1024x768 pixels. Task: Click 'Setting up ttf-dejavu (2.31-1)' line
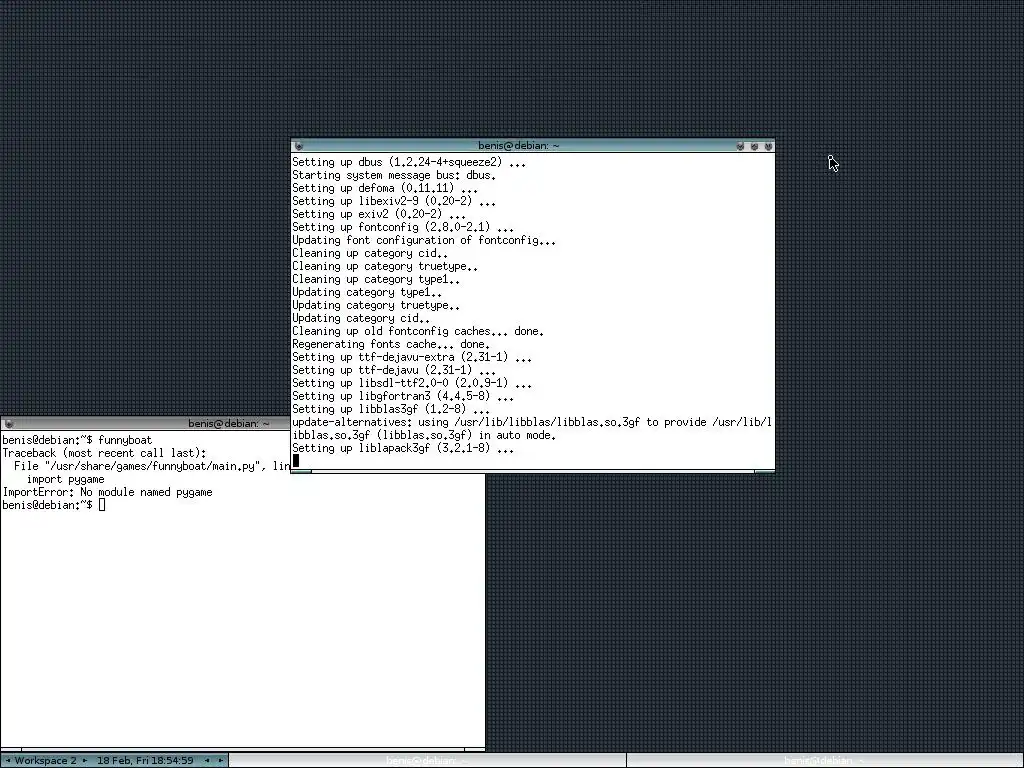coord(394,370)
